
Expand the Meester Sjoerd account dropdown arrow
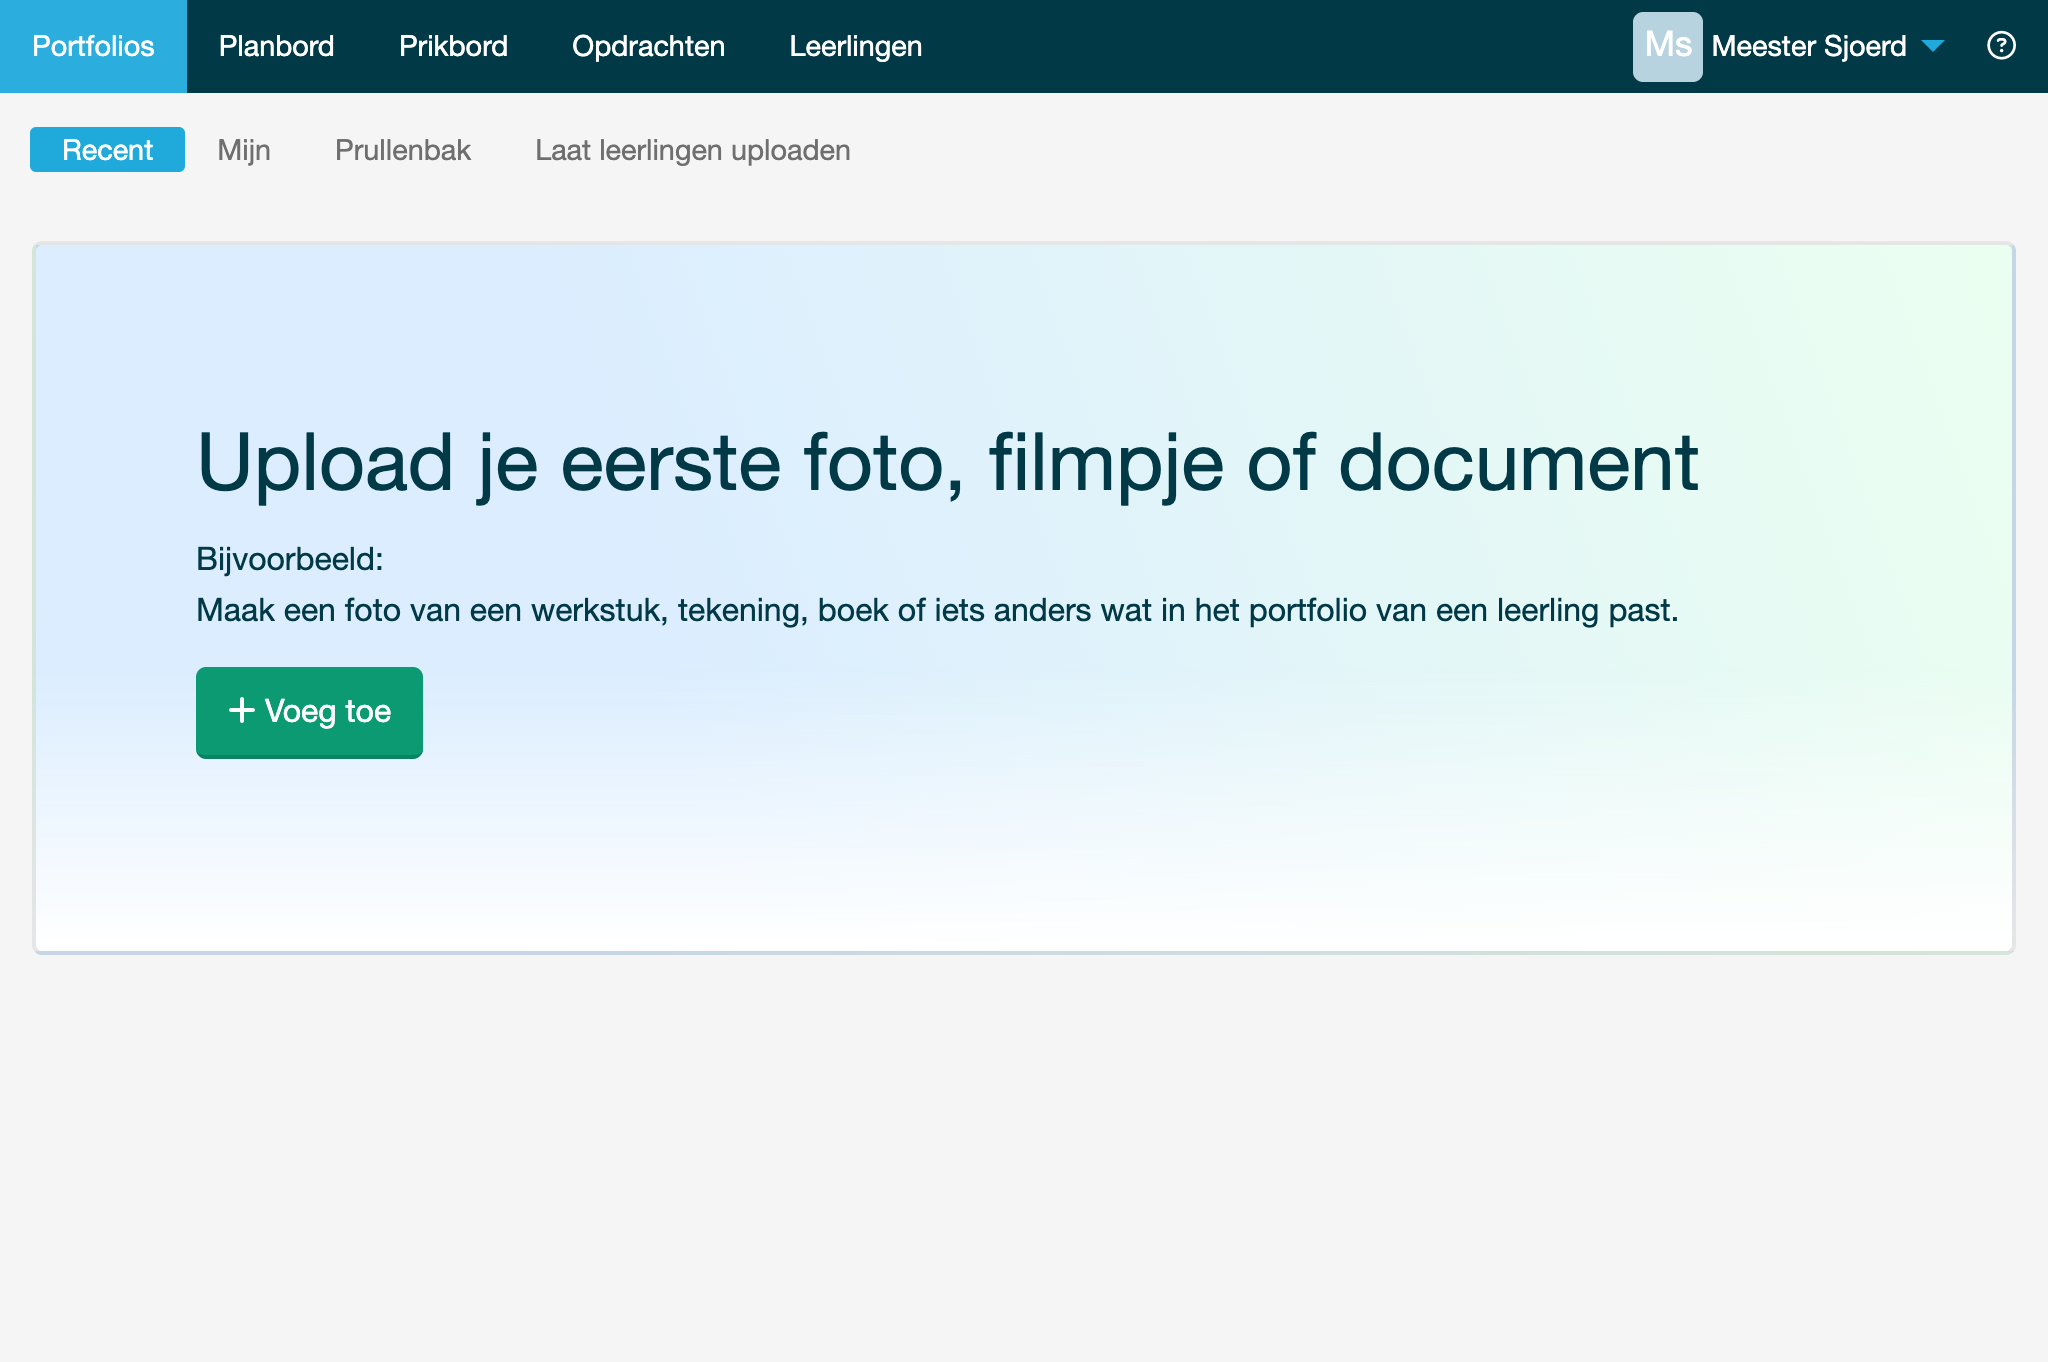click(x=1933, y=46)
